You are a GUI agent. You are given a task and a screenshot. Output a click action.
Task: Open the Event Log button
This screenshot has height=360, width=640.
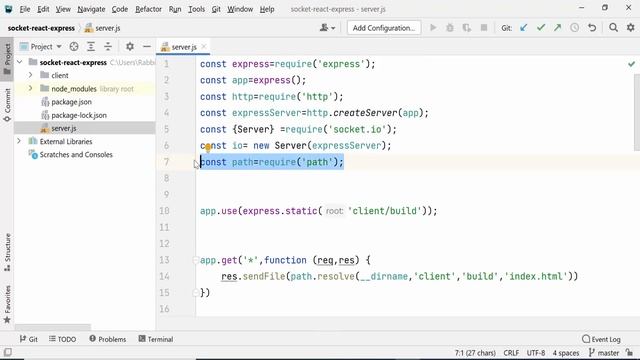click(x=602, y=339)
